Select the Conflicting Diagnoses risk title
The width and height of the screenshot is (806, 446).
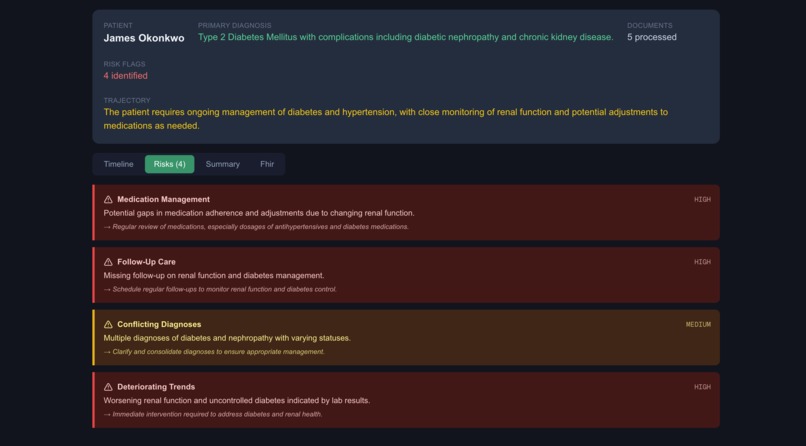pyautogui.click(x=159, y=325)
